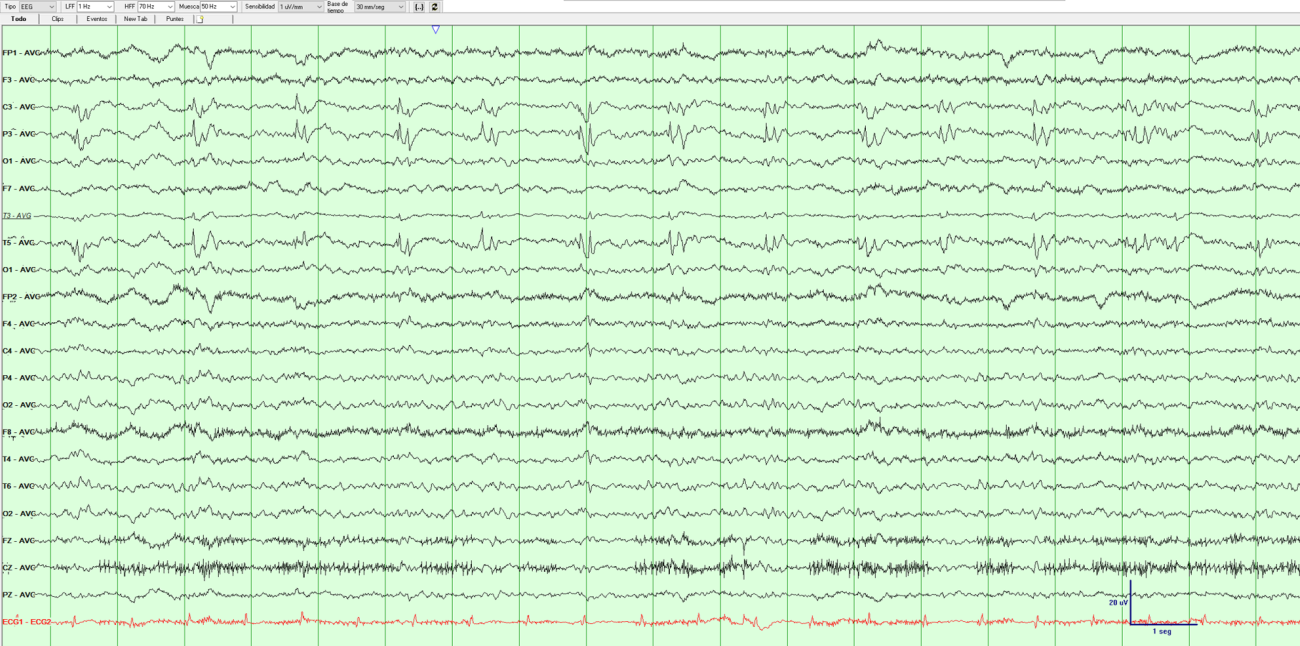Open the Tipo EEG dropdown
The image size is (1300, 646).
coord(50,6)
